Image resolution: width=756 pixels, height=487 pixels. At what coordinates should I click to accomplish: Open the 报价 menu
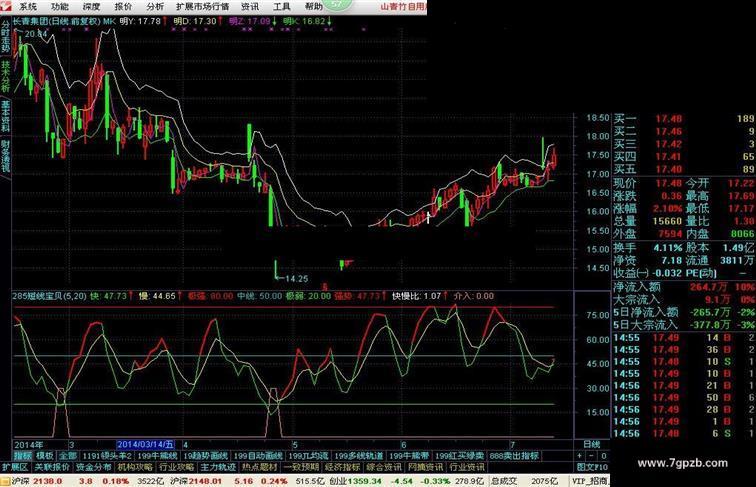click(123, 7)
